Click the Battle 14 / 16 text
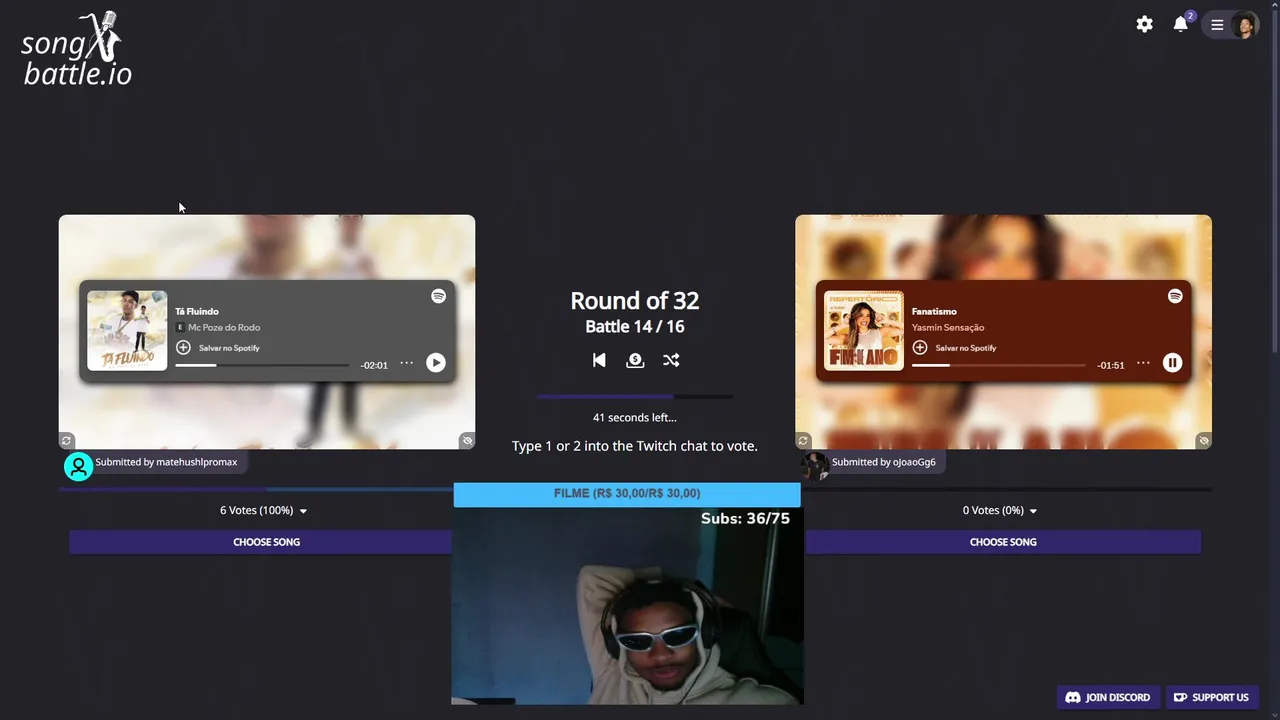Image resolution: width=1280 pixels, height=720 pixels. (x=635, y=327)
